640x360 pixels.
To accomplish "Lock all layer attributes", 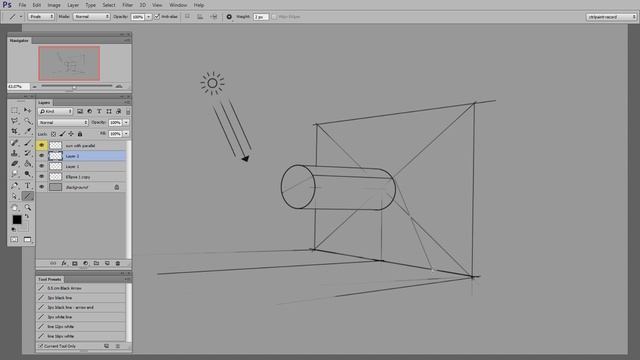I will (x=80, y=134).
